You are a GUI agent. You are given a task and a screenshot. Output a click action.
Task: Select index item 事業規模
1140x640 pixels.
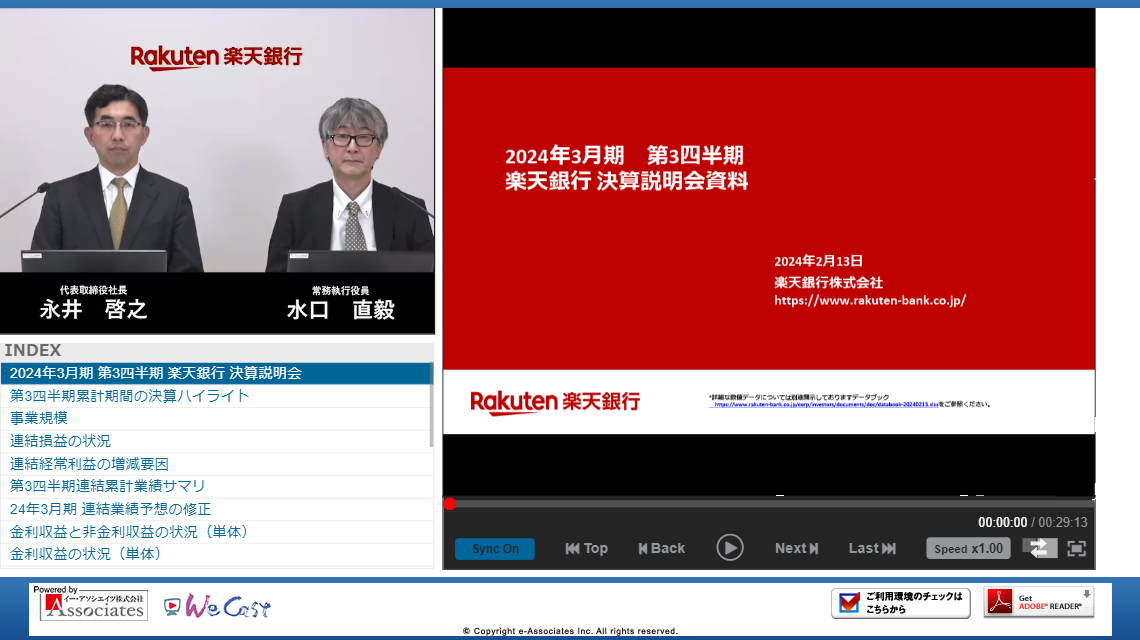click(39, 418)
